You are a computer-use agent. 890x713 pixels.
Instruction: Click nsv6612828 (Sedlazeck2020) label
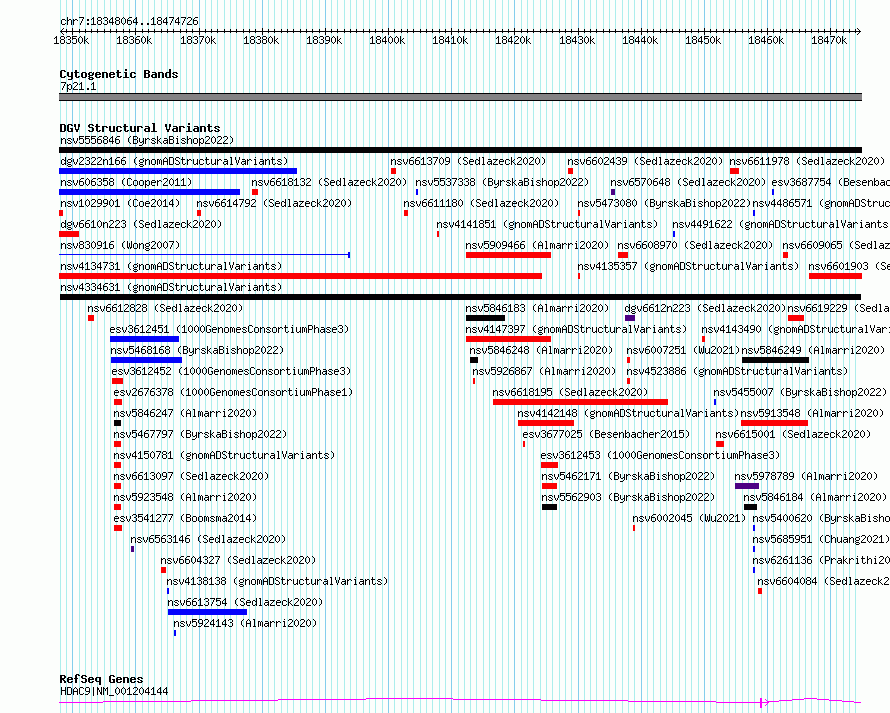click(165, 308)
